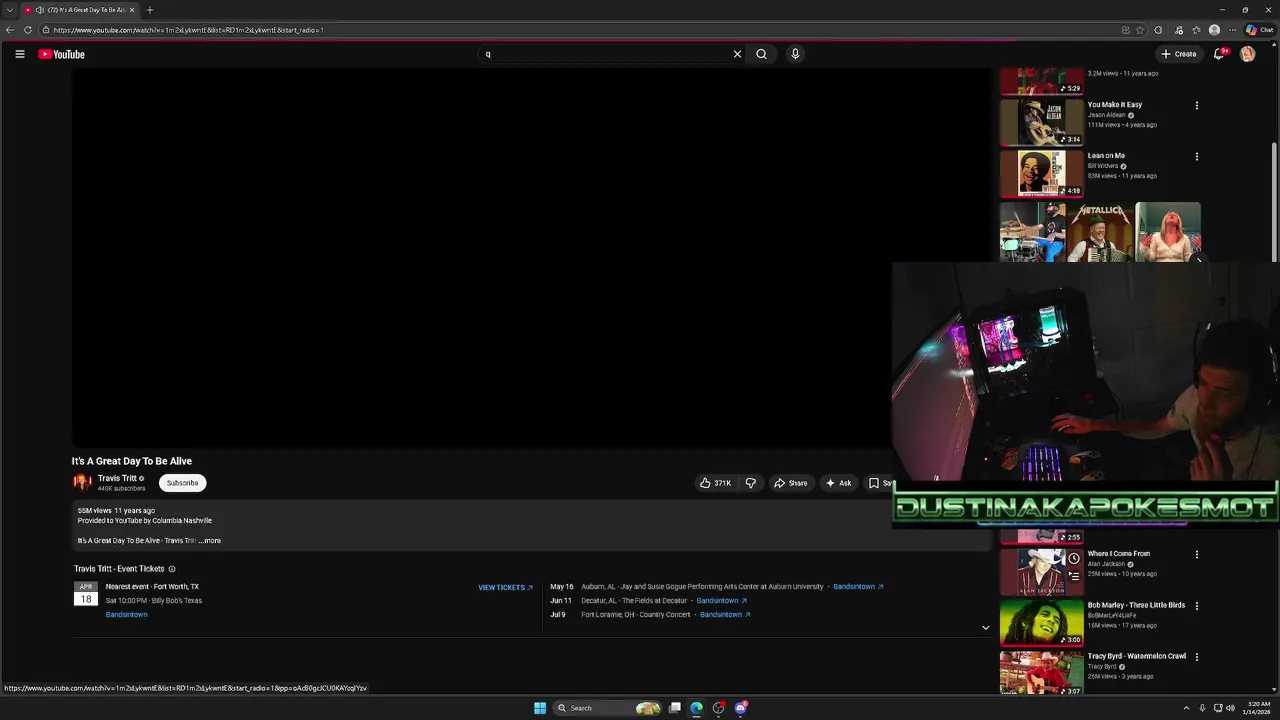Open the Edge icon on the taskbar
This screenshot has width=1280, height=720.
pos(696,708)
